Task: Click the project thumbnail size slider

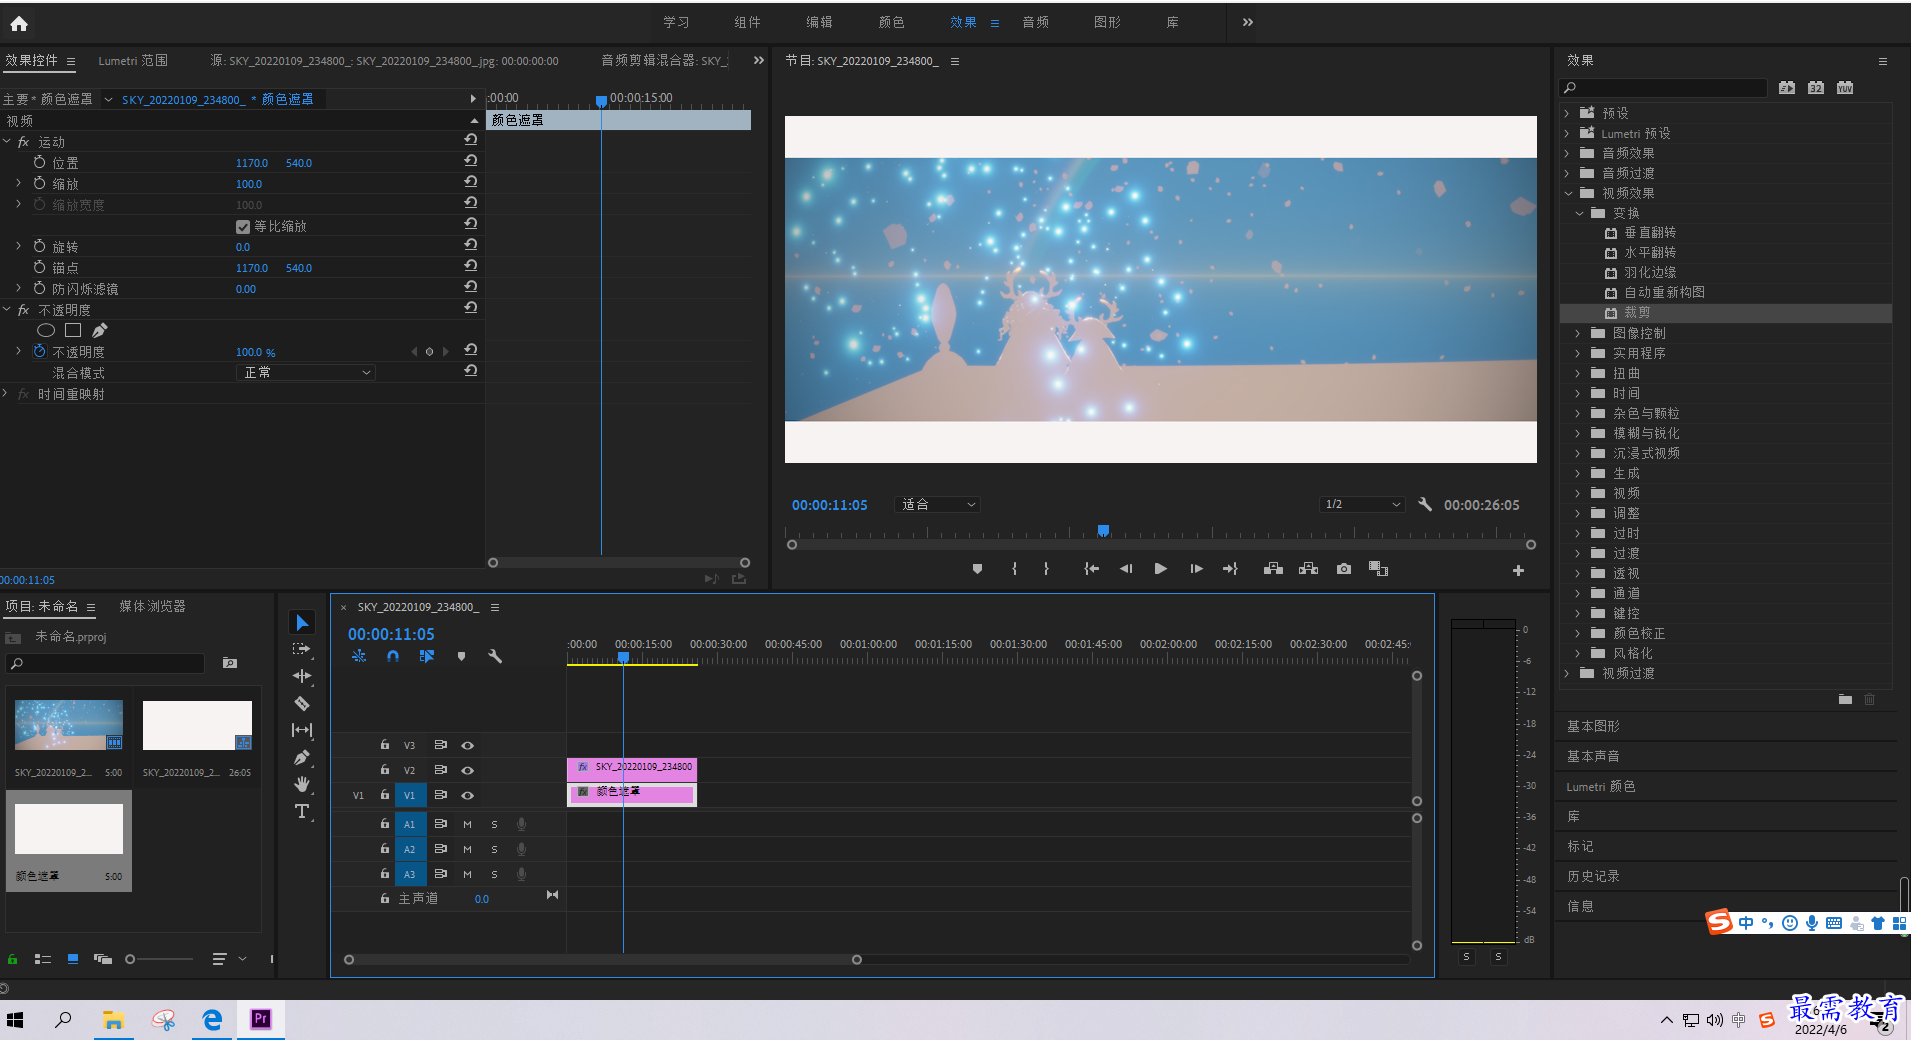Action: (x=159, y=959)
